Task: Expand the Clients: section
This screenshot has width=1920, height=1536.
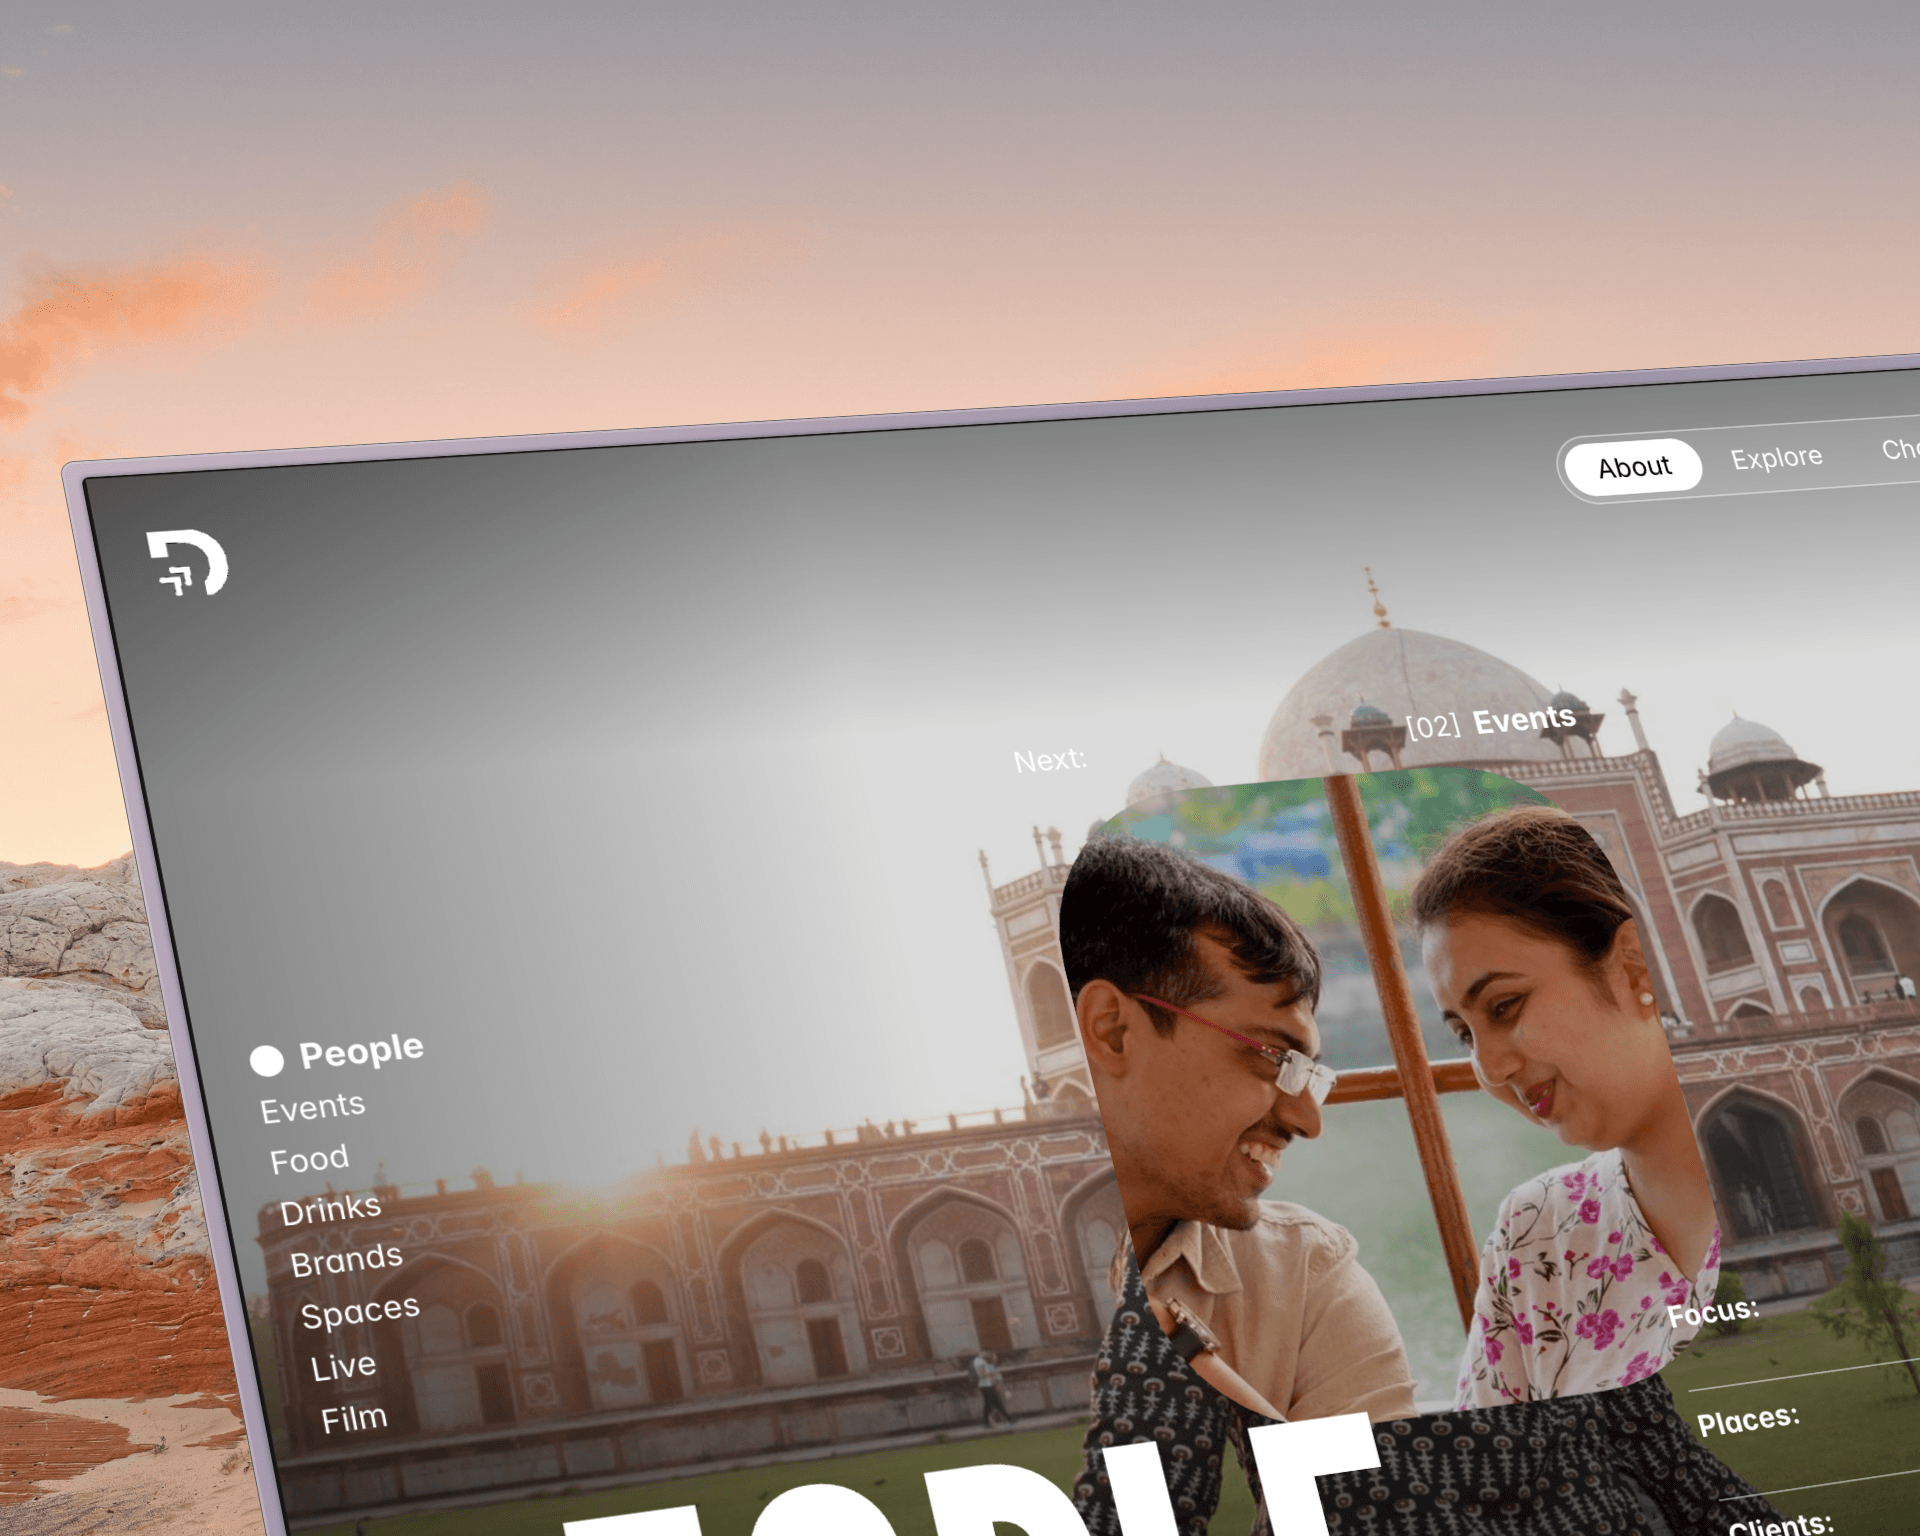Action: coord(1781,1523)
